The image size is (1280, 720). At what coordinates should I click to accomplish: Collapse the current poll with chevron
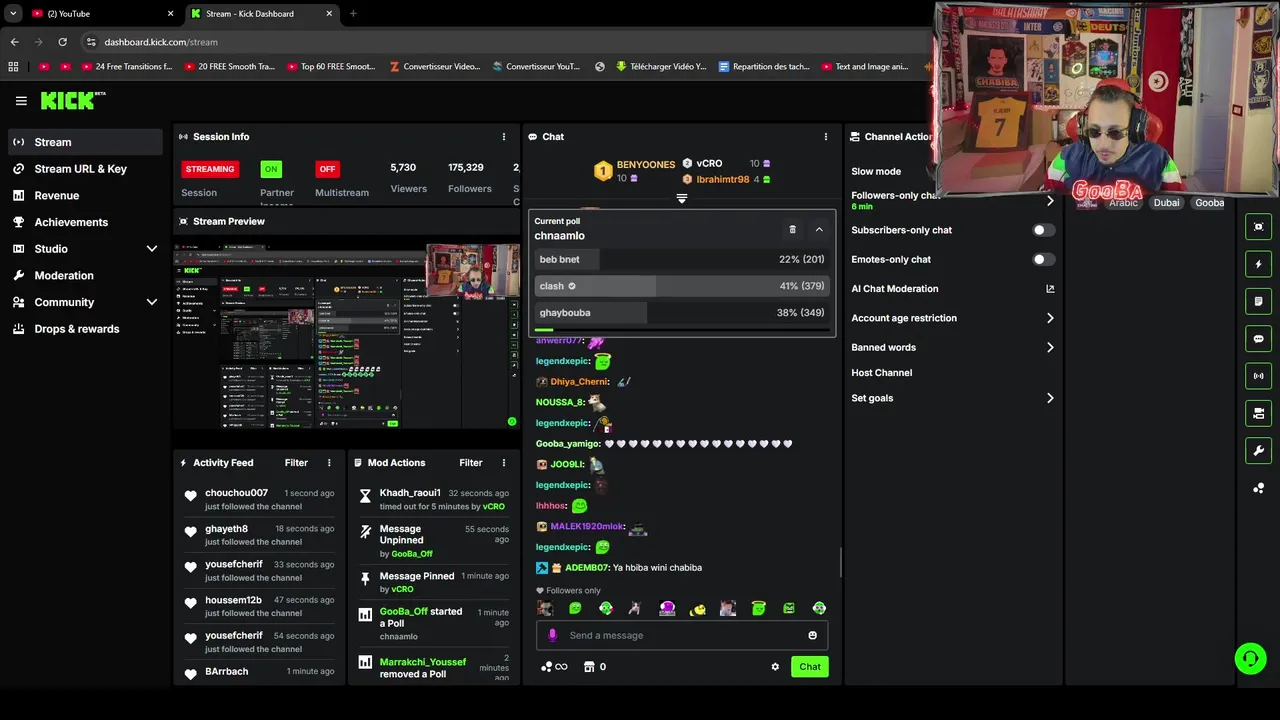point(819,229)
